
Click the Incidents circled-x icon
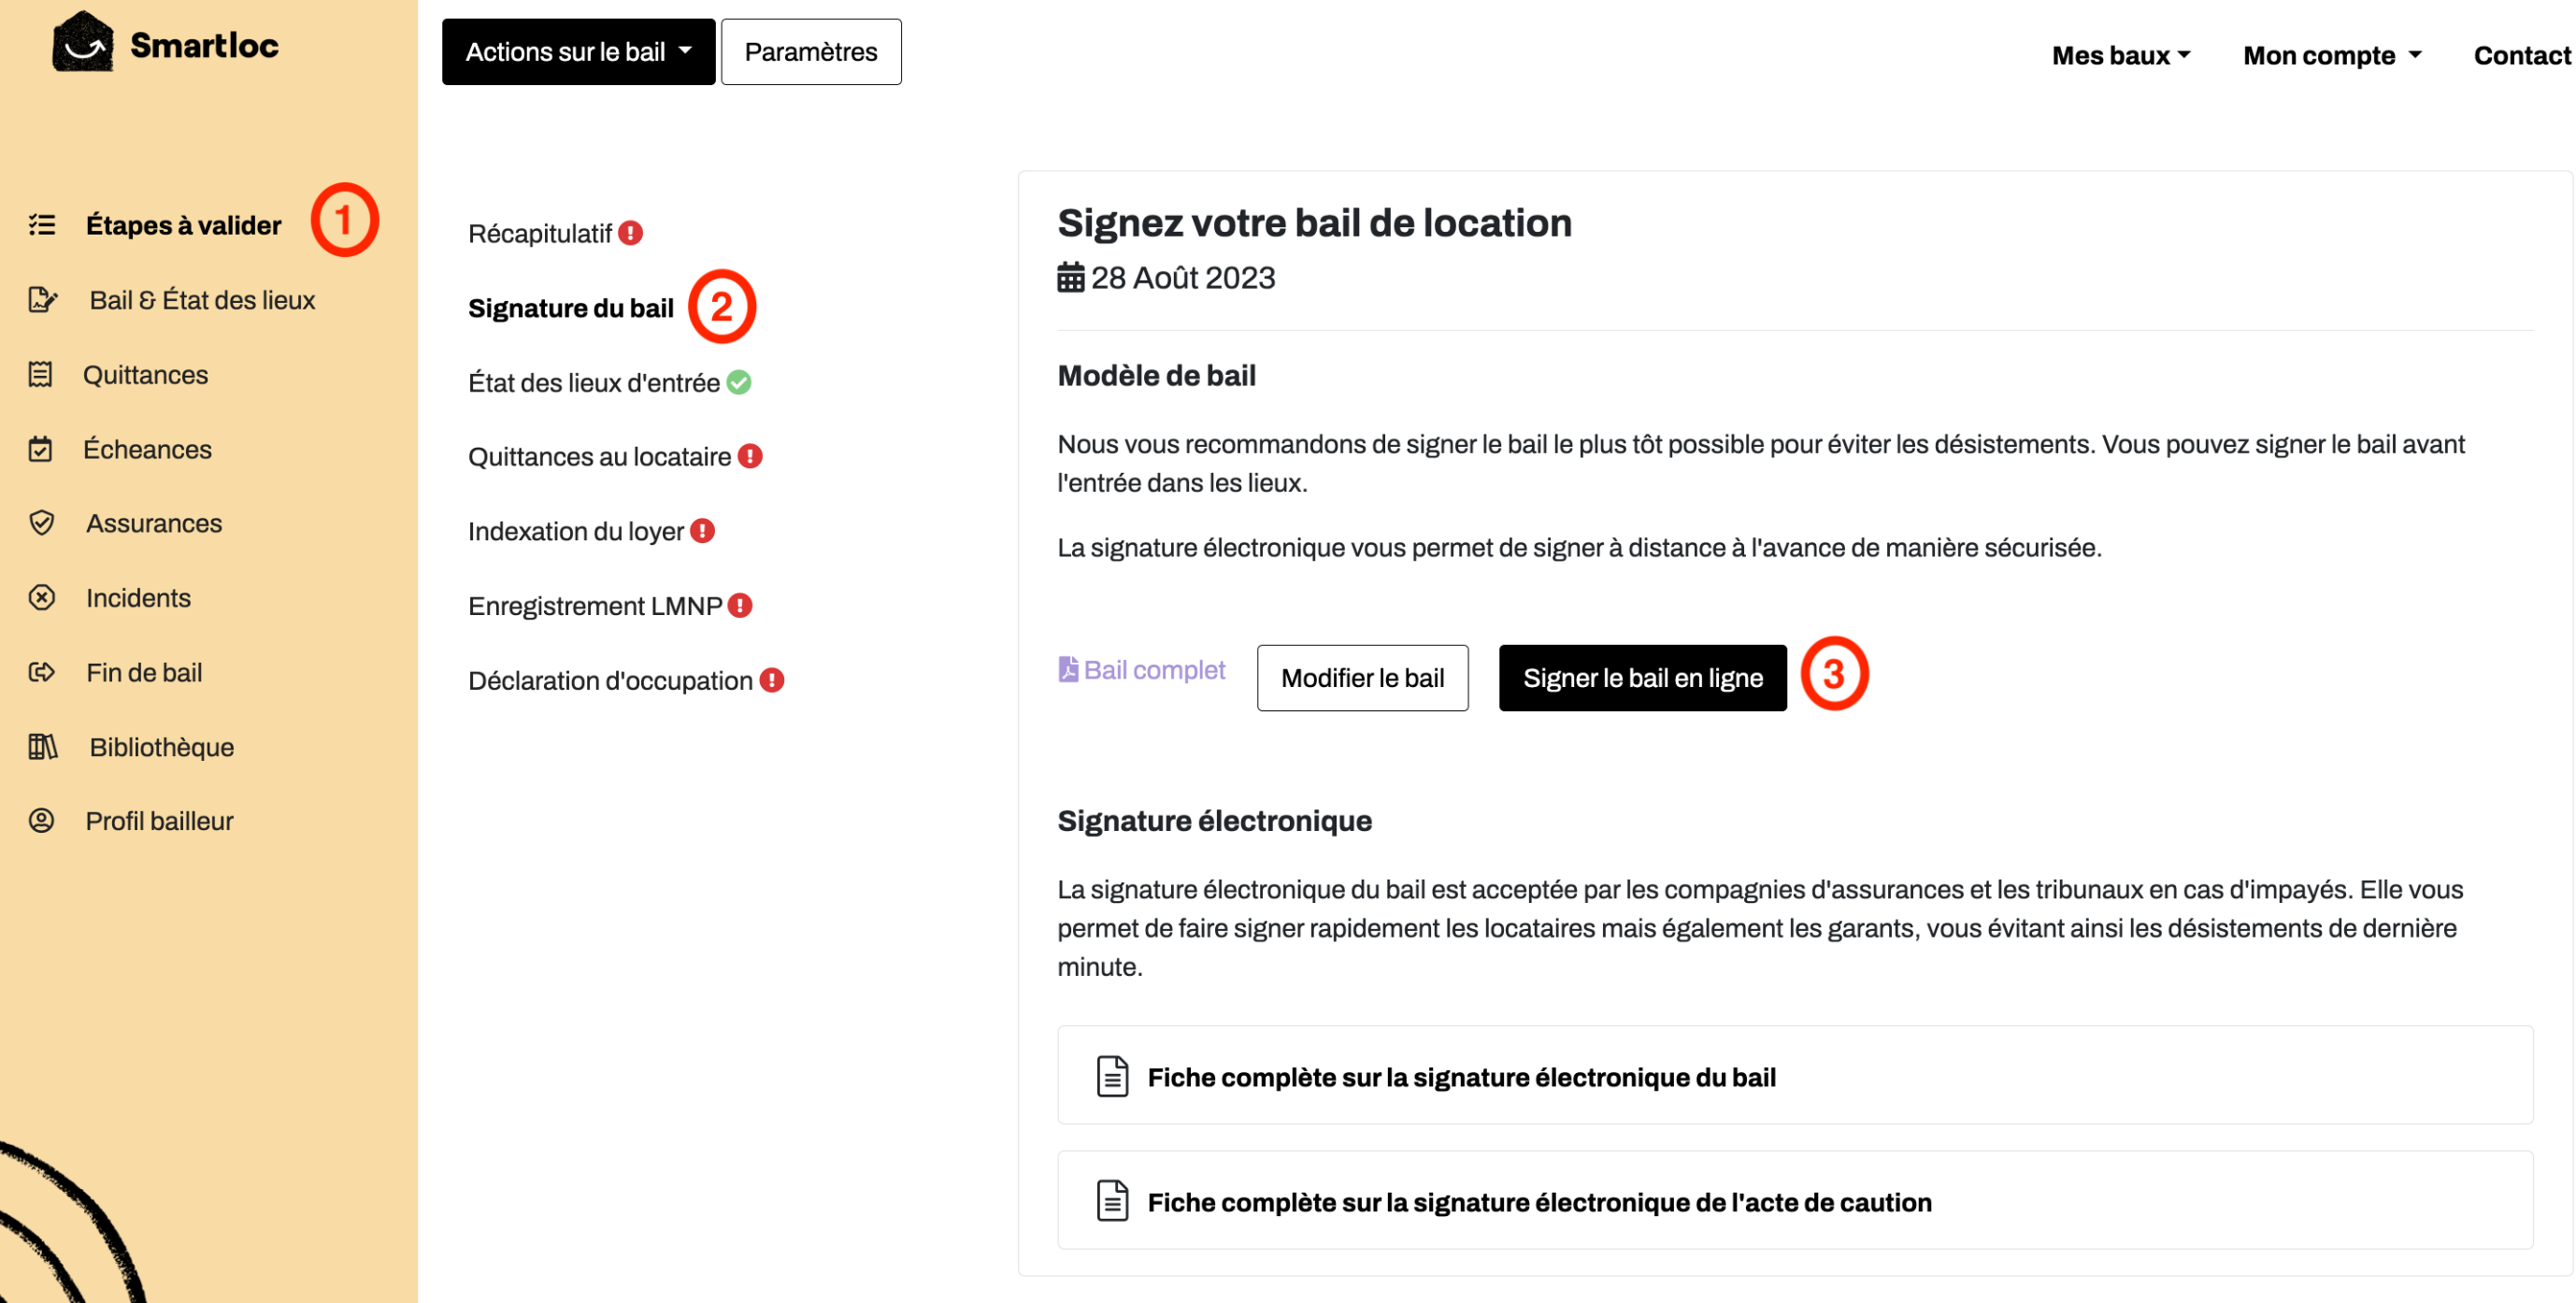click(x=42, y=598)
